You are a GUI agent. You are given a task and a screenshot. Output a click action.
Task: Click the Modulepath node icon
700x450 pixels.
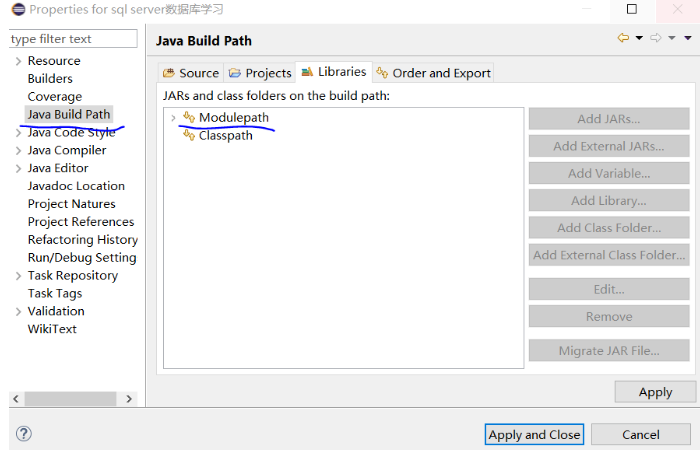pos(189,117)
